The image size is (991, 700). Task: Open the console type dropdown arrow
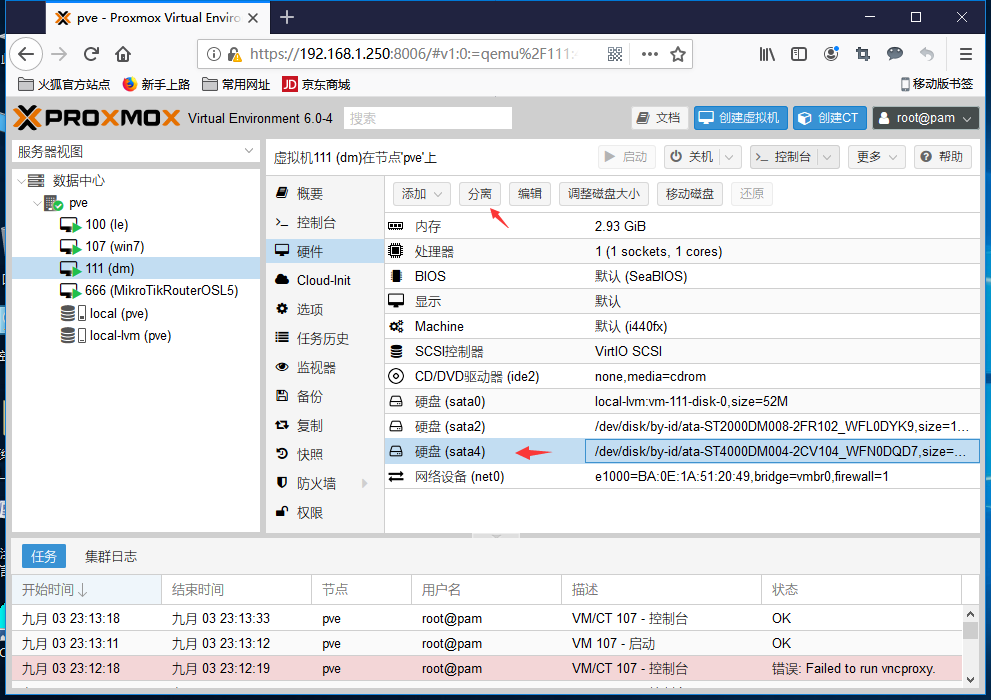(x=828, y=157)
